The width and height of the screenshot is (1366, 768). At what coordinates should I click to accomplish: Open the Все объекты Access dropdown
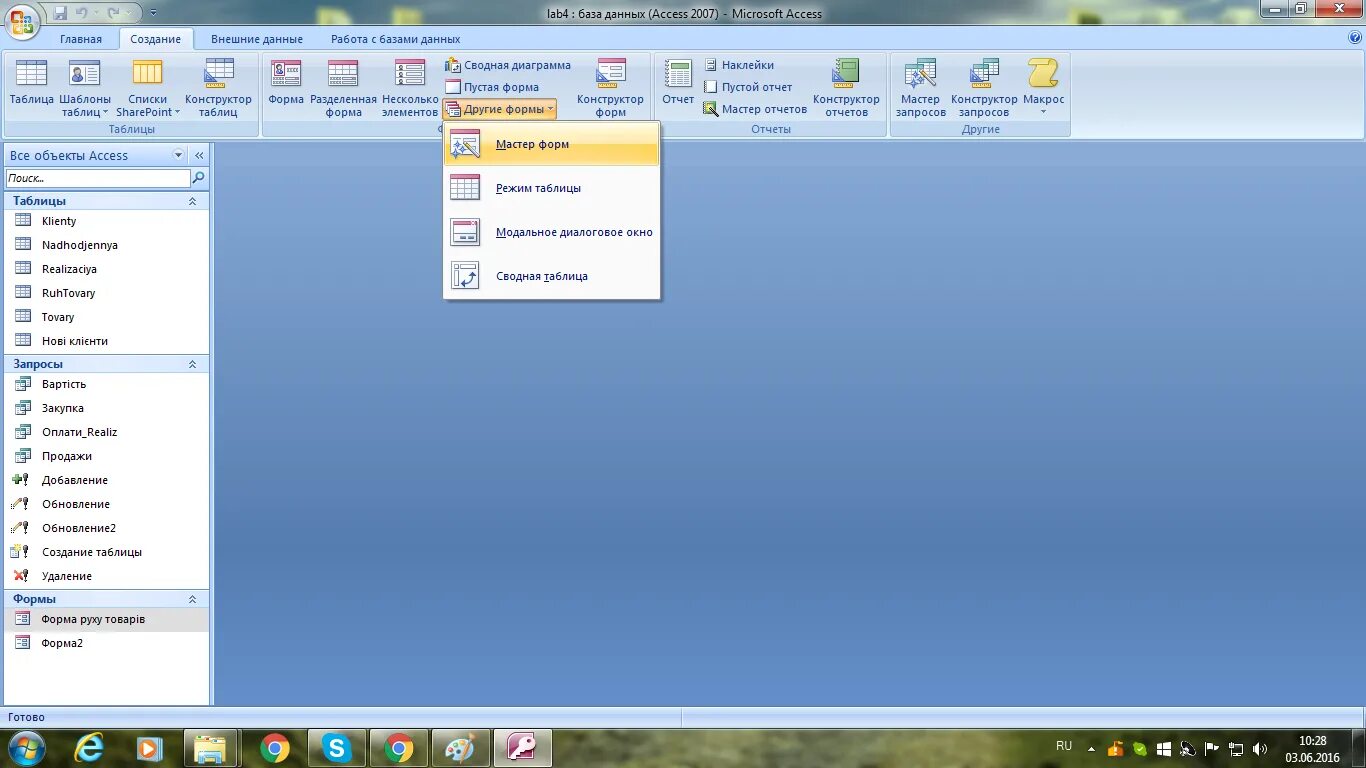tap(179, 155)
